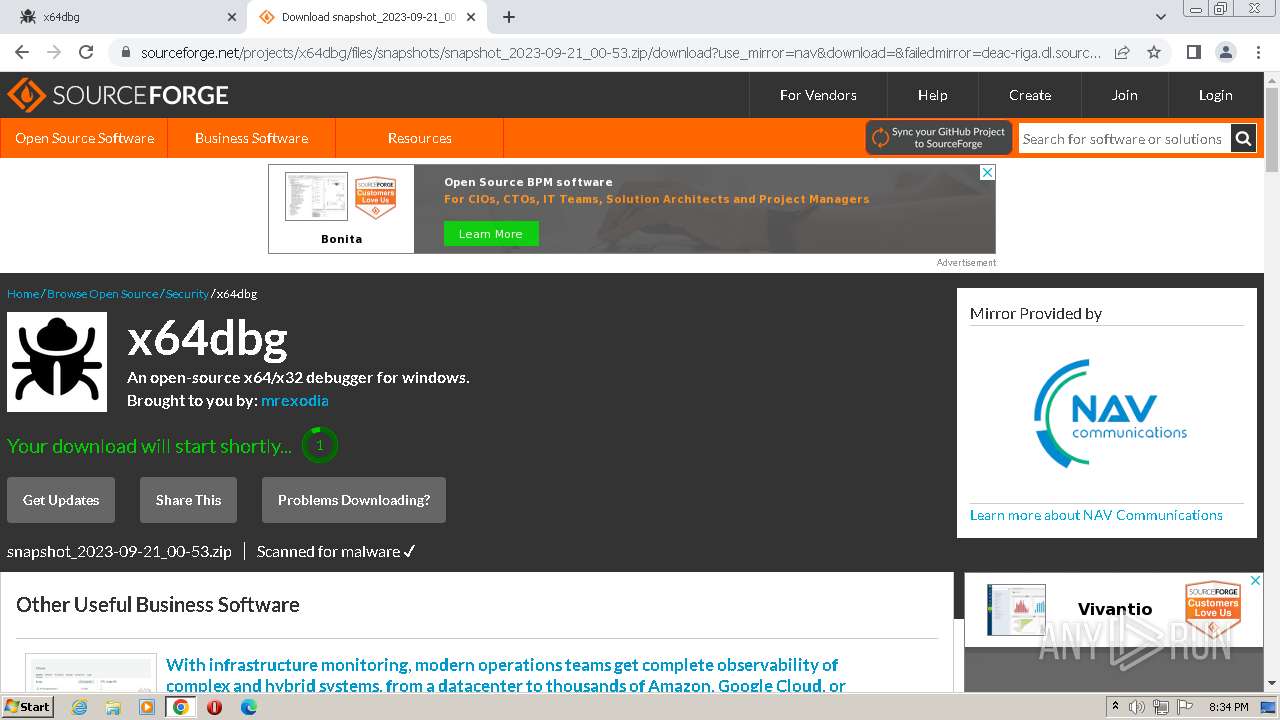Open Learn more about NAV Communications link
Image resolution: width=1280 pixels, height=720 pixels.
tap(1096, 515)
